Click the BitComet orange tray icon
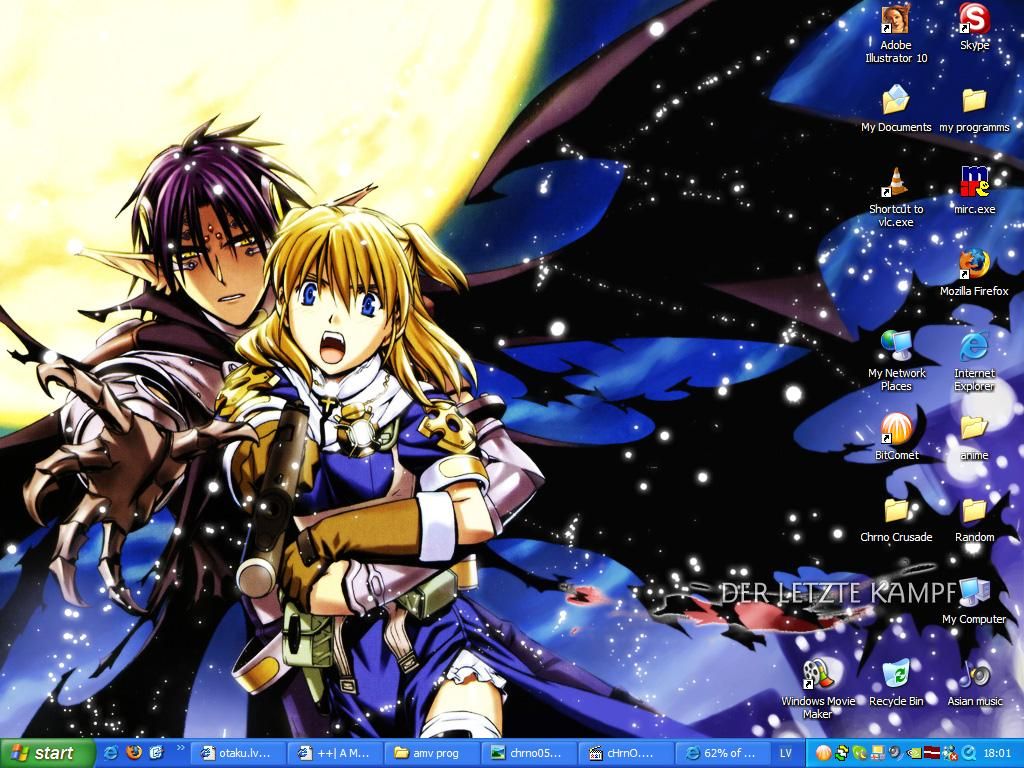Image resolution: width=1024 pixels, height=768 pixels. point(824,753)
